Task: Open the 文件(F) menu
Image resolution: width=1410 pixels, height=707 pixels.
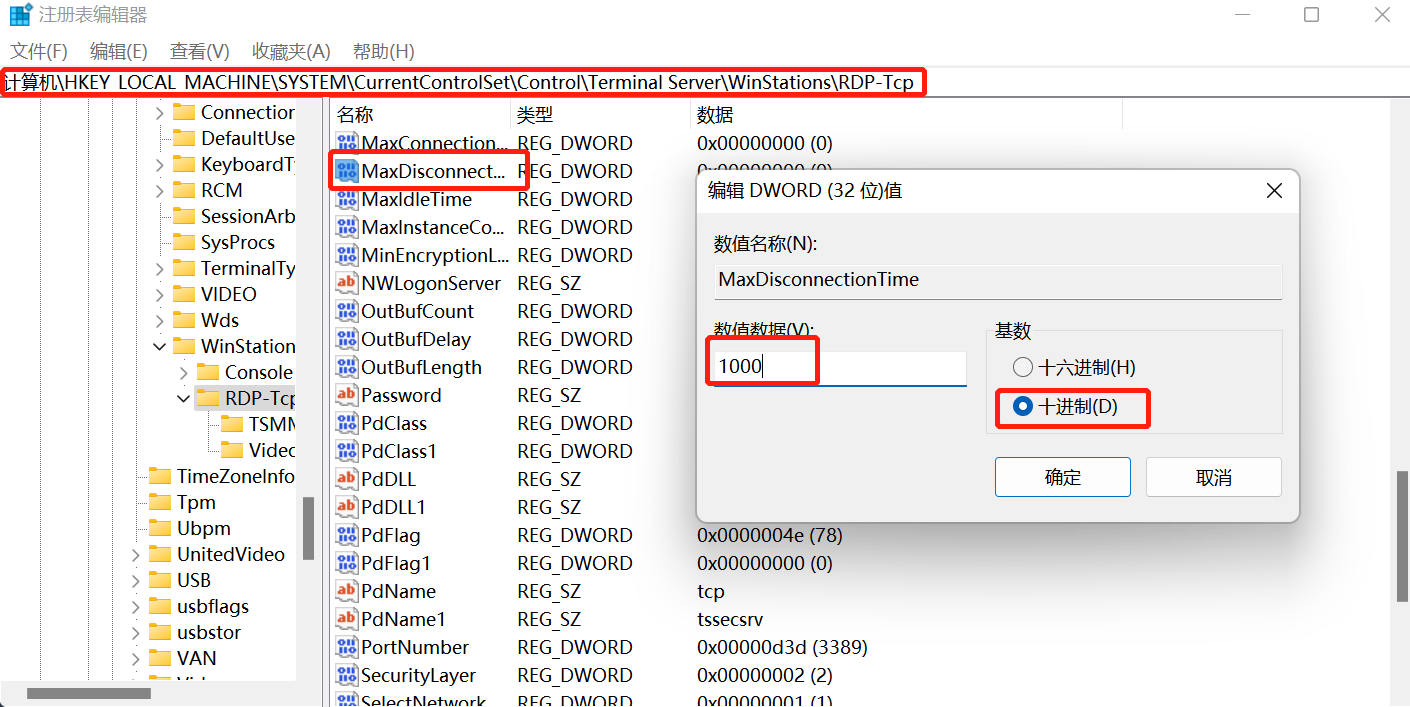Action: coord(39,51)
